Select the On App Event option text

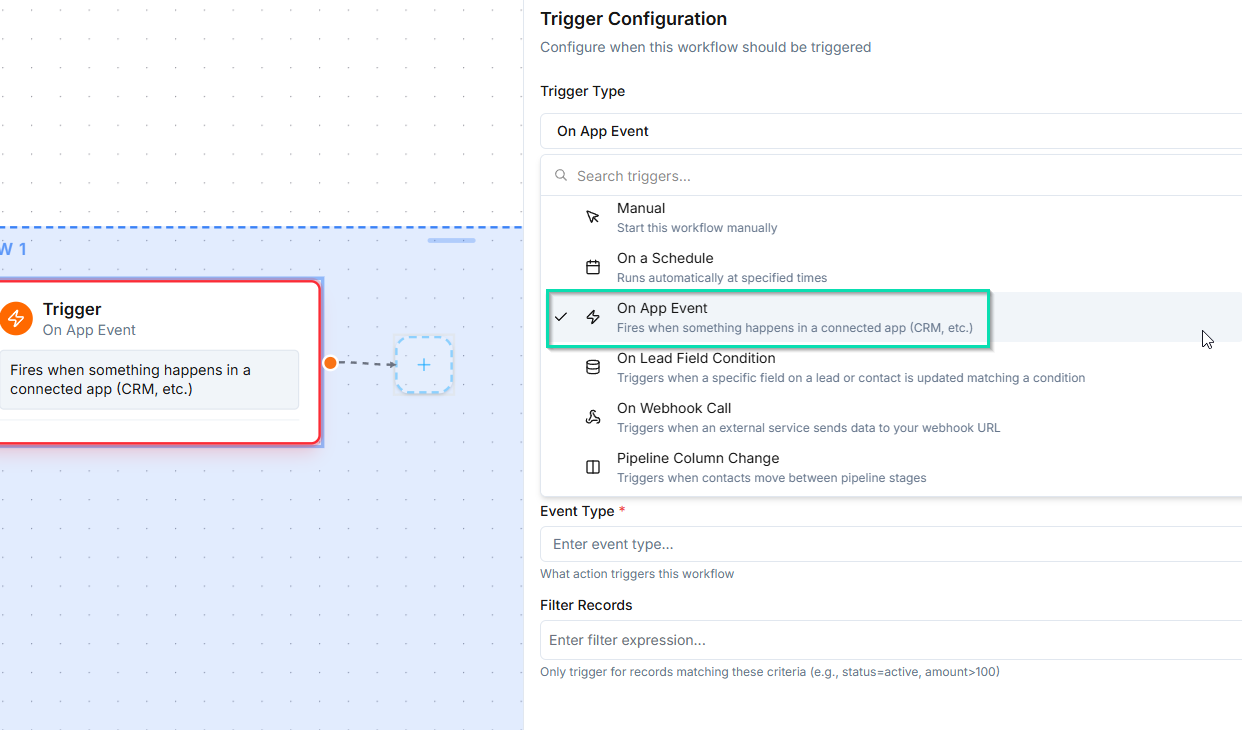662,309
